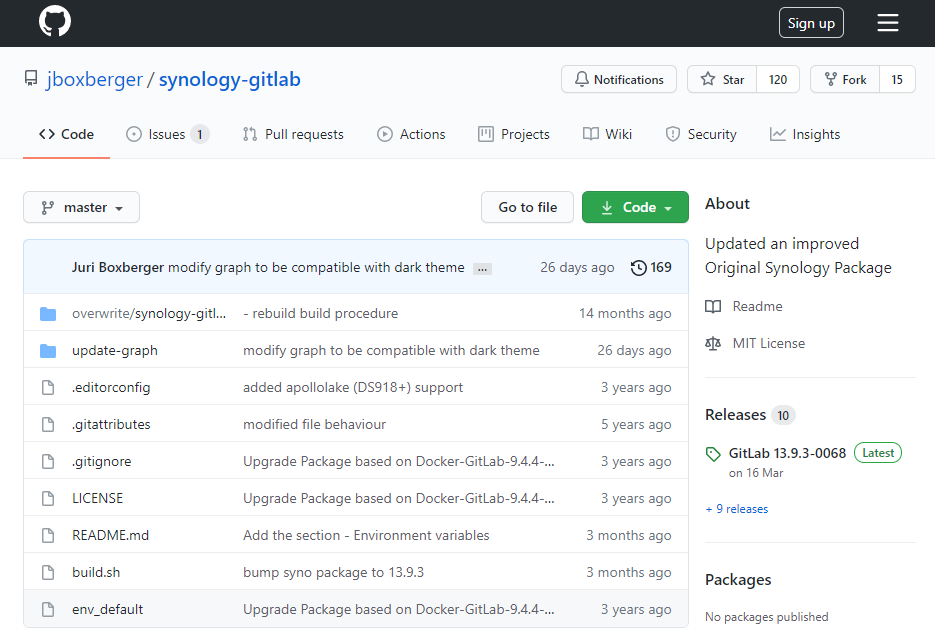The image size is (935, 643).
Task: Switch to the Code tab
Action: pyautogui.click(x=66, y=134)
